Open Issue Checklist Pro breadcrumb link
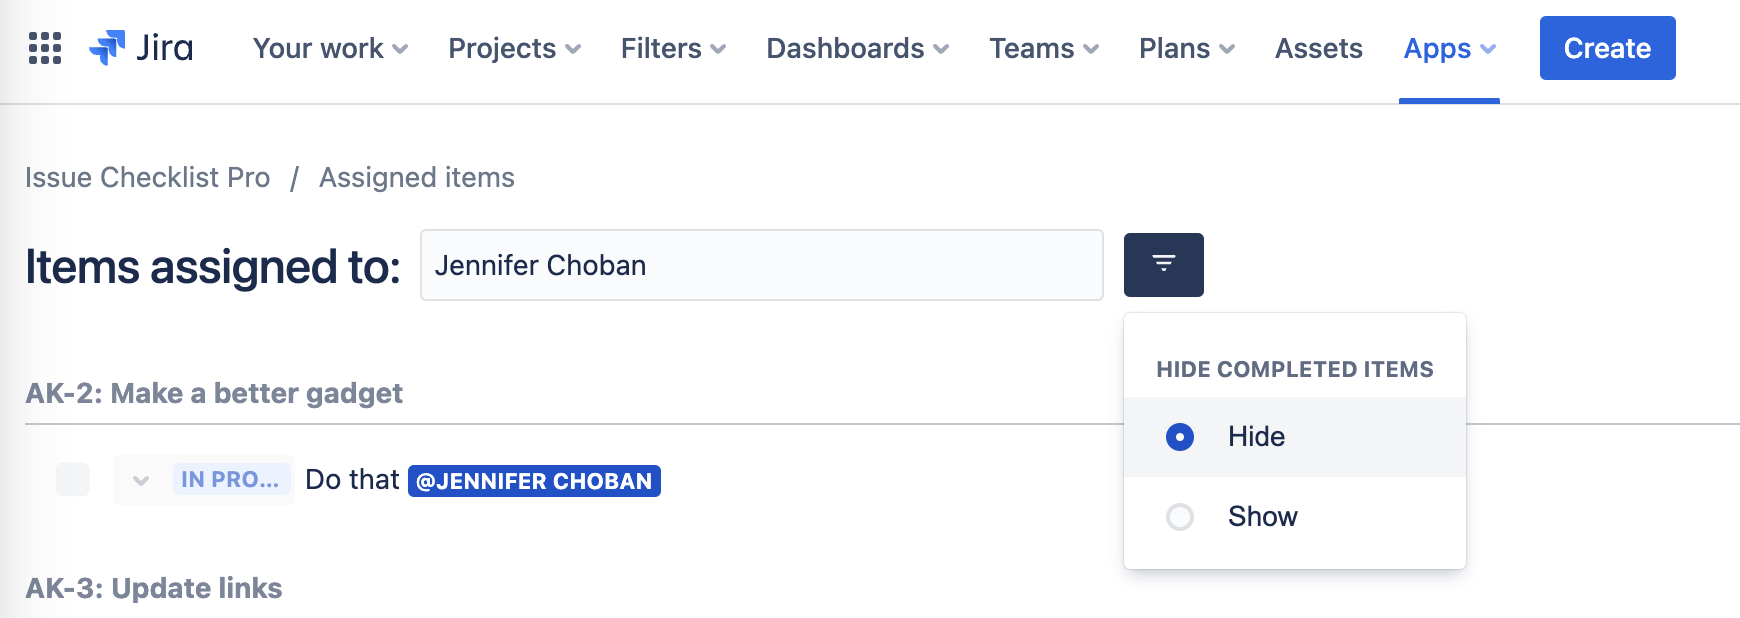The image size is (1740, 618). tap(147, 178)
